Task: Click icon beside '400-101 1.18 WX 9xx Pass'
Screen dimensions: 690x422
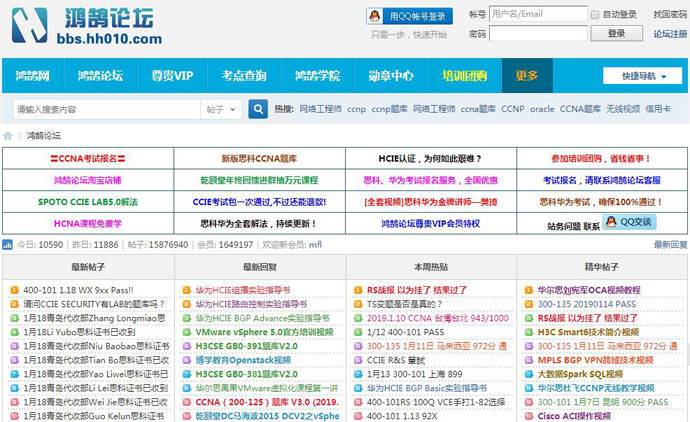Action: coord(15,290)
